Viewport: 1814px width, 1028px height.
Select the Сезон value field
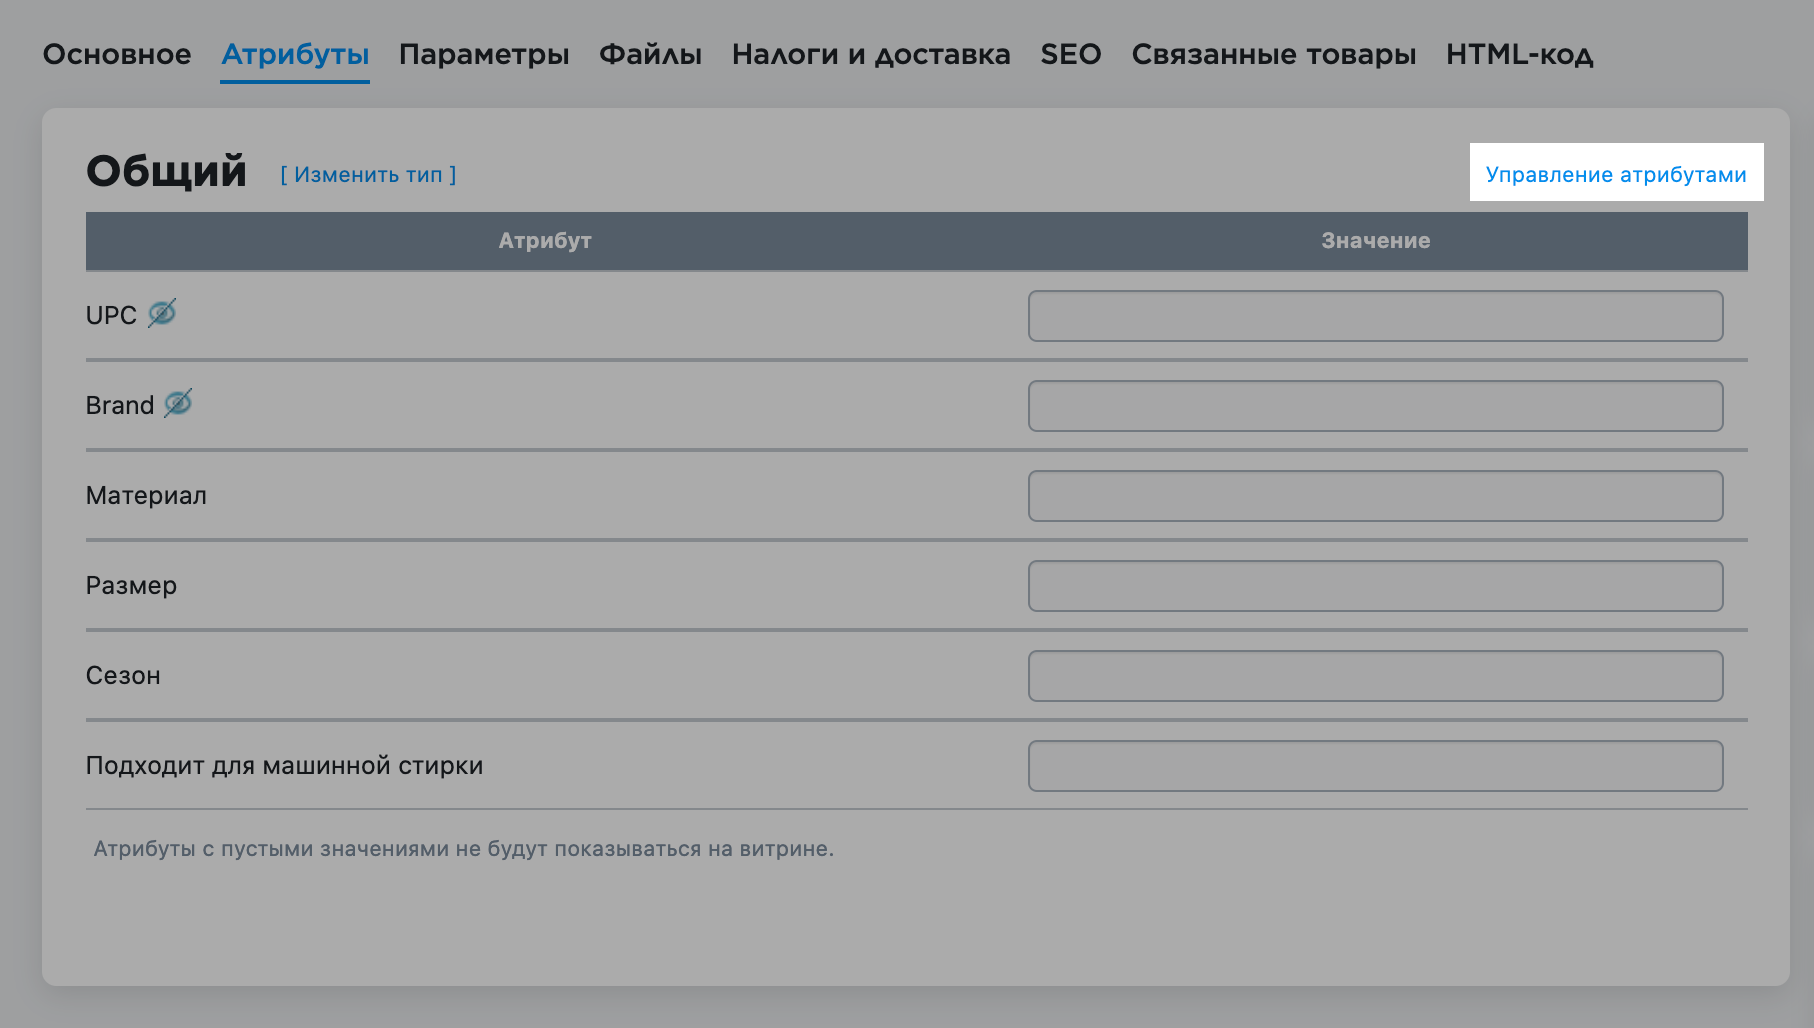[1375, 676]
